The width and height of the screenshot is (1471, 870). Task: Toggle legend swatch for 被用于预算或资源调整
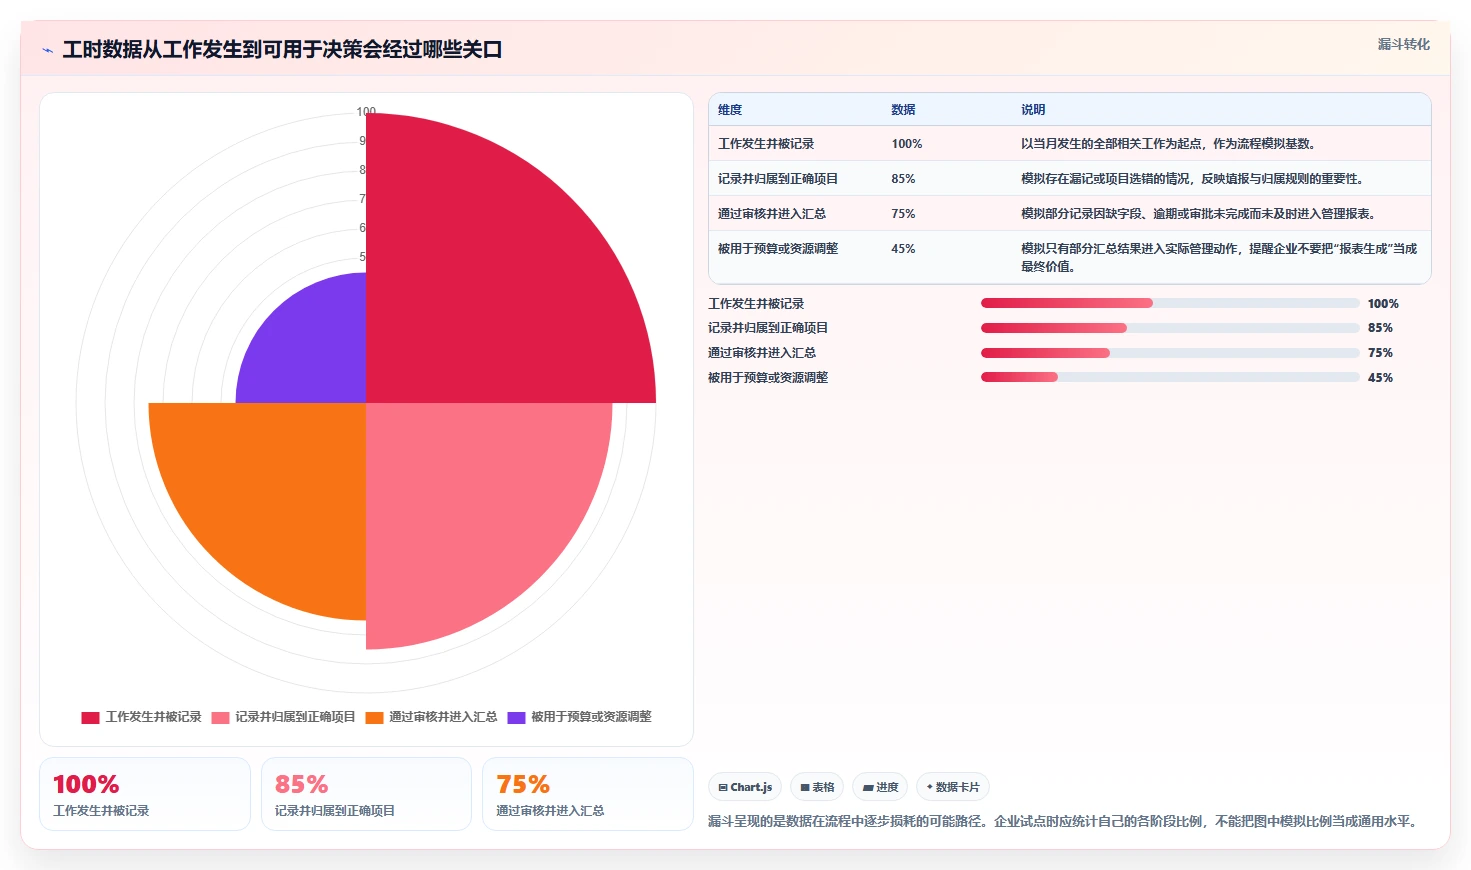click(516, 717)
